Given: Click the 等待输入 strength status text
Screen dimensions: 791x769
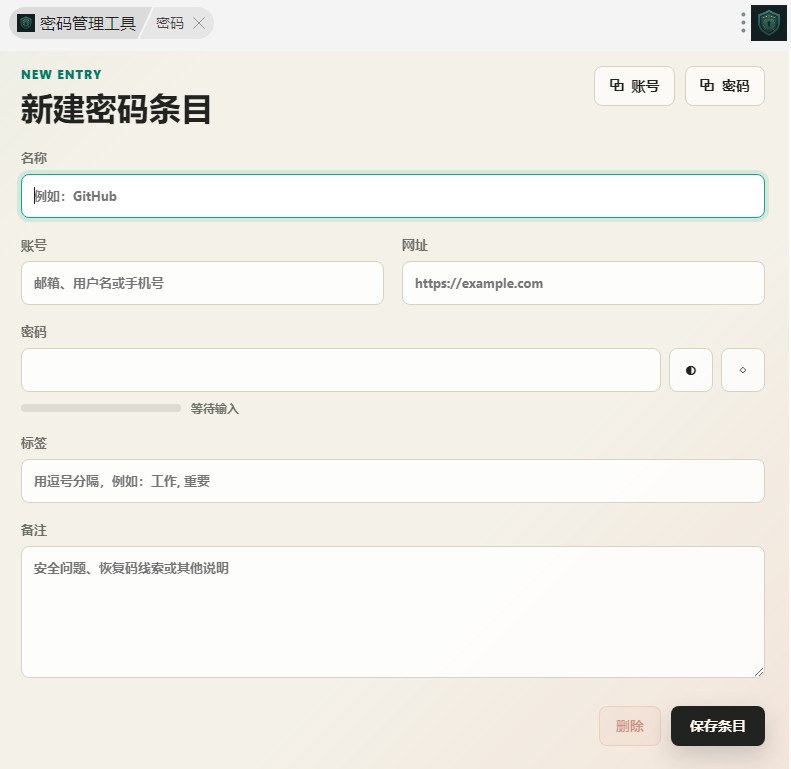Looking at the screenshot, I should [214, 408].
